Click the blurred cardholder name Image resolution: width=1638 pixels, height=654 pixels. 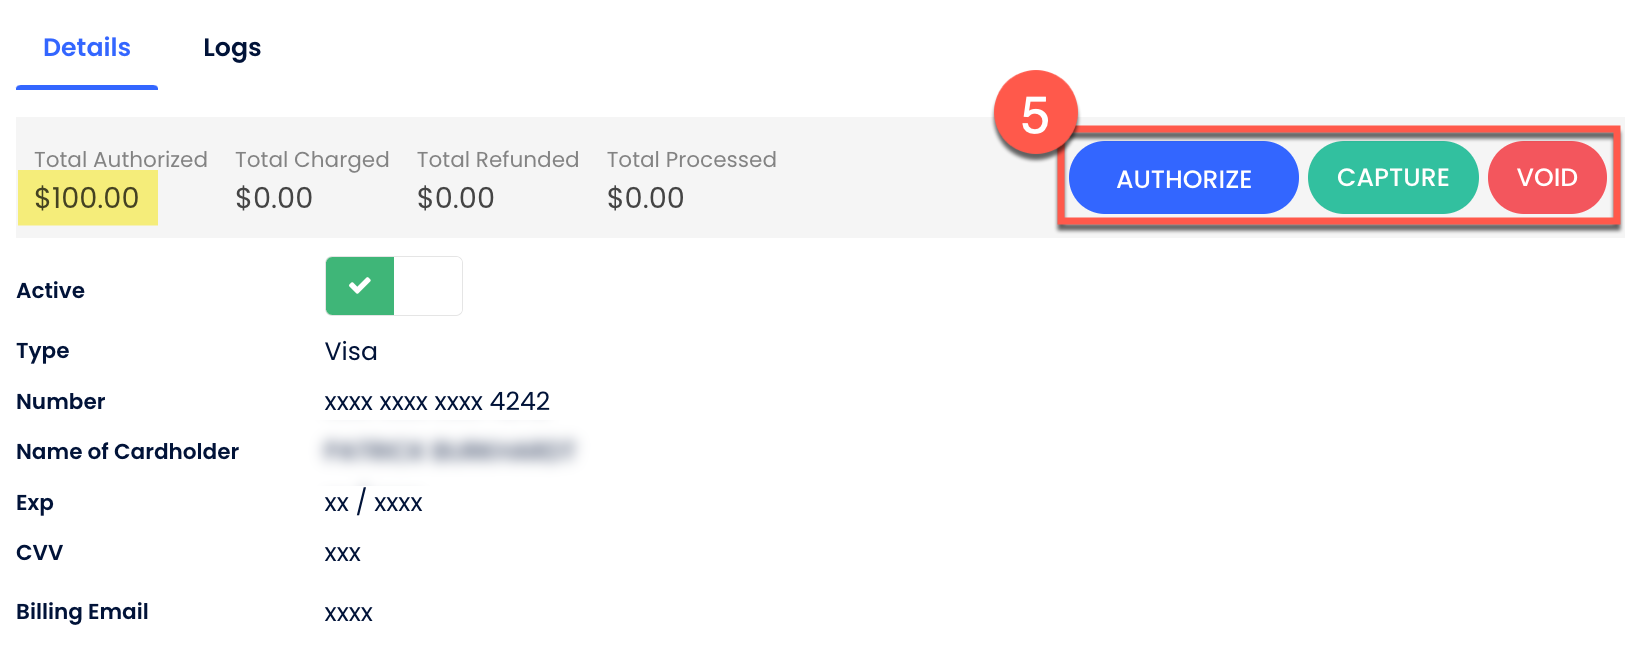tap(449, 451)
